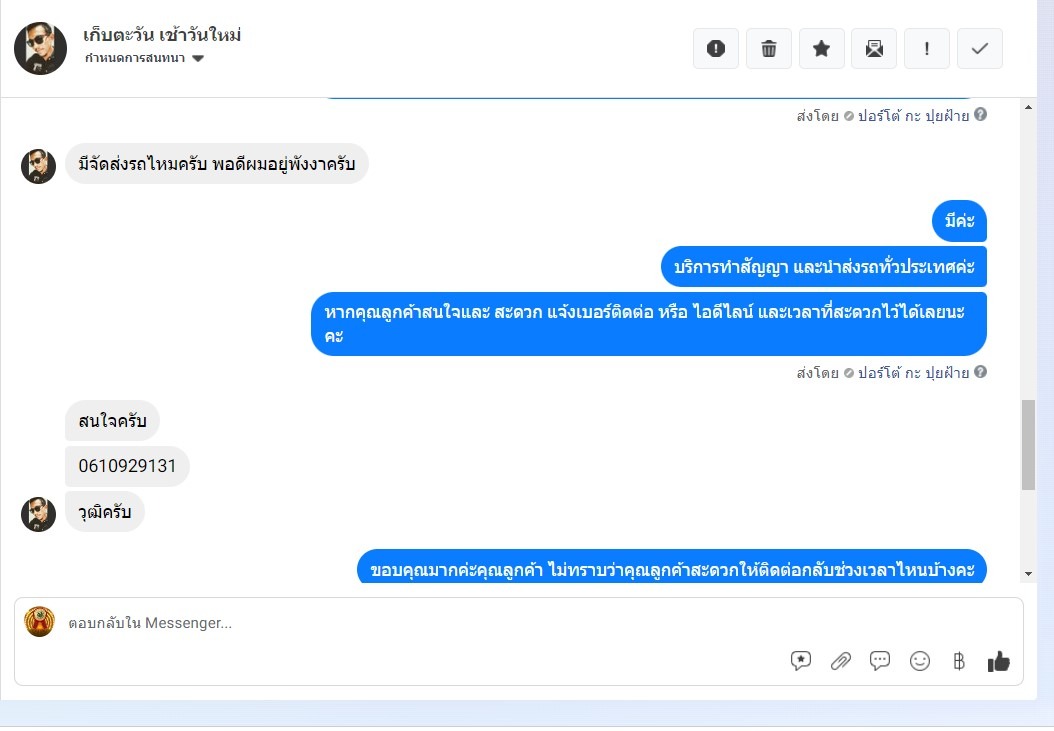Click the scrollbar up arrow
Screen dimensions: 1054x731
[x=1028, y=107]
